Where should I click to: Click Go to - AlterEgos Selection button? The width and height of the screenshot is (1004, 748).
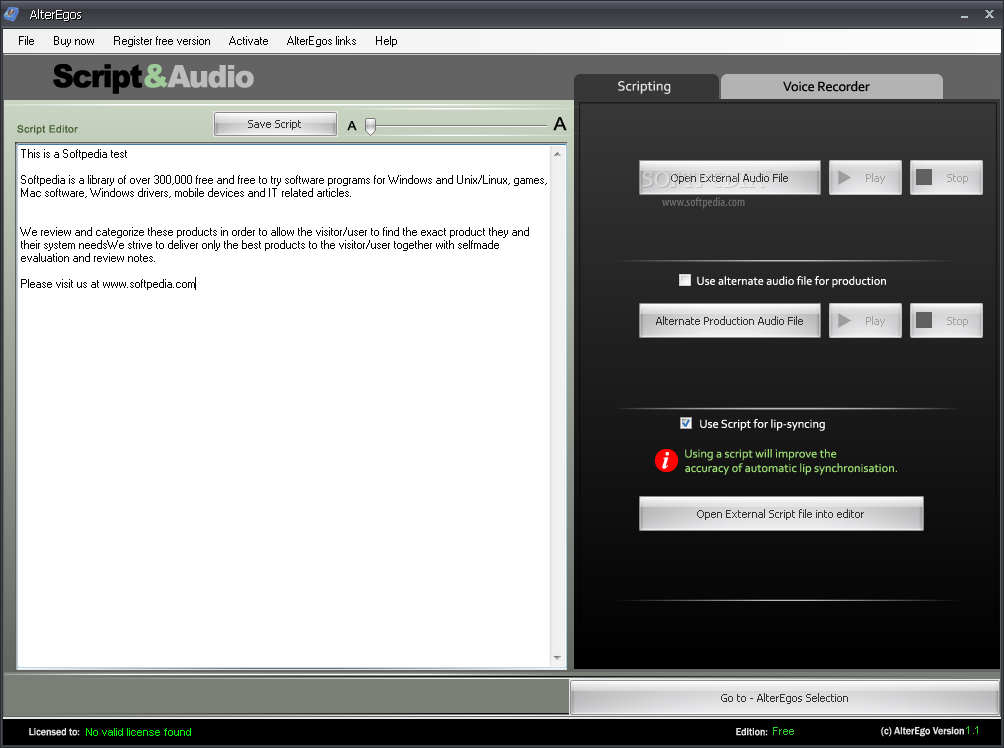[784, 698]
